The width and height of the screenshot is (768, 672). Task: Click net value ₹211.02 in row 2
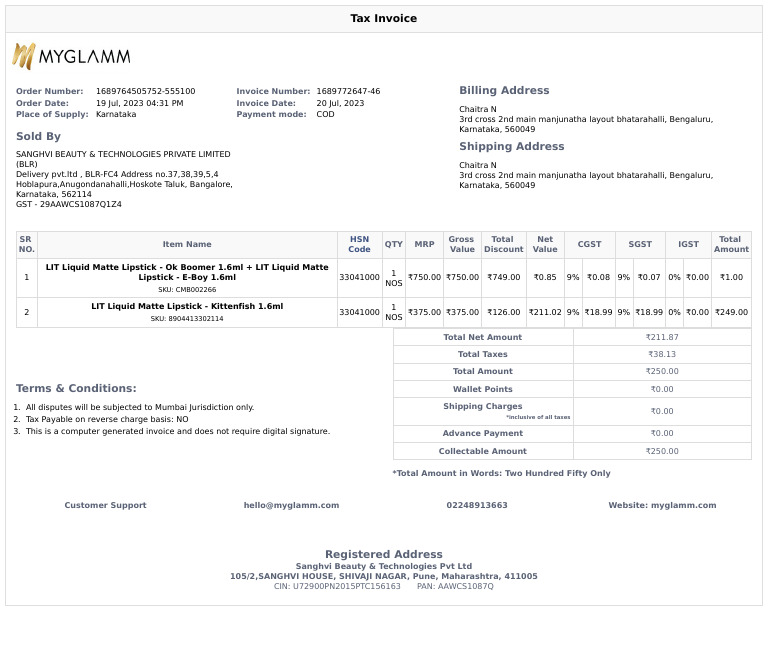[x=545, y=312]
